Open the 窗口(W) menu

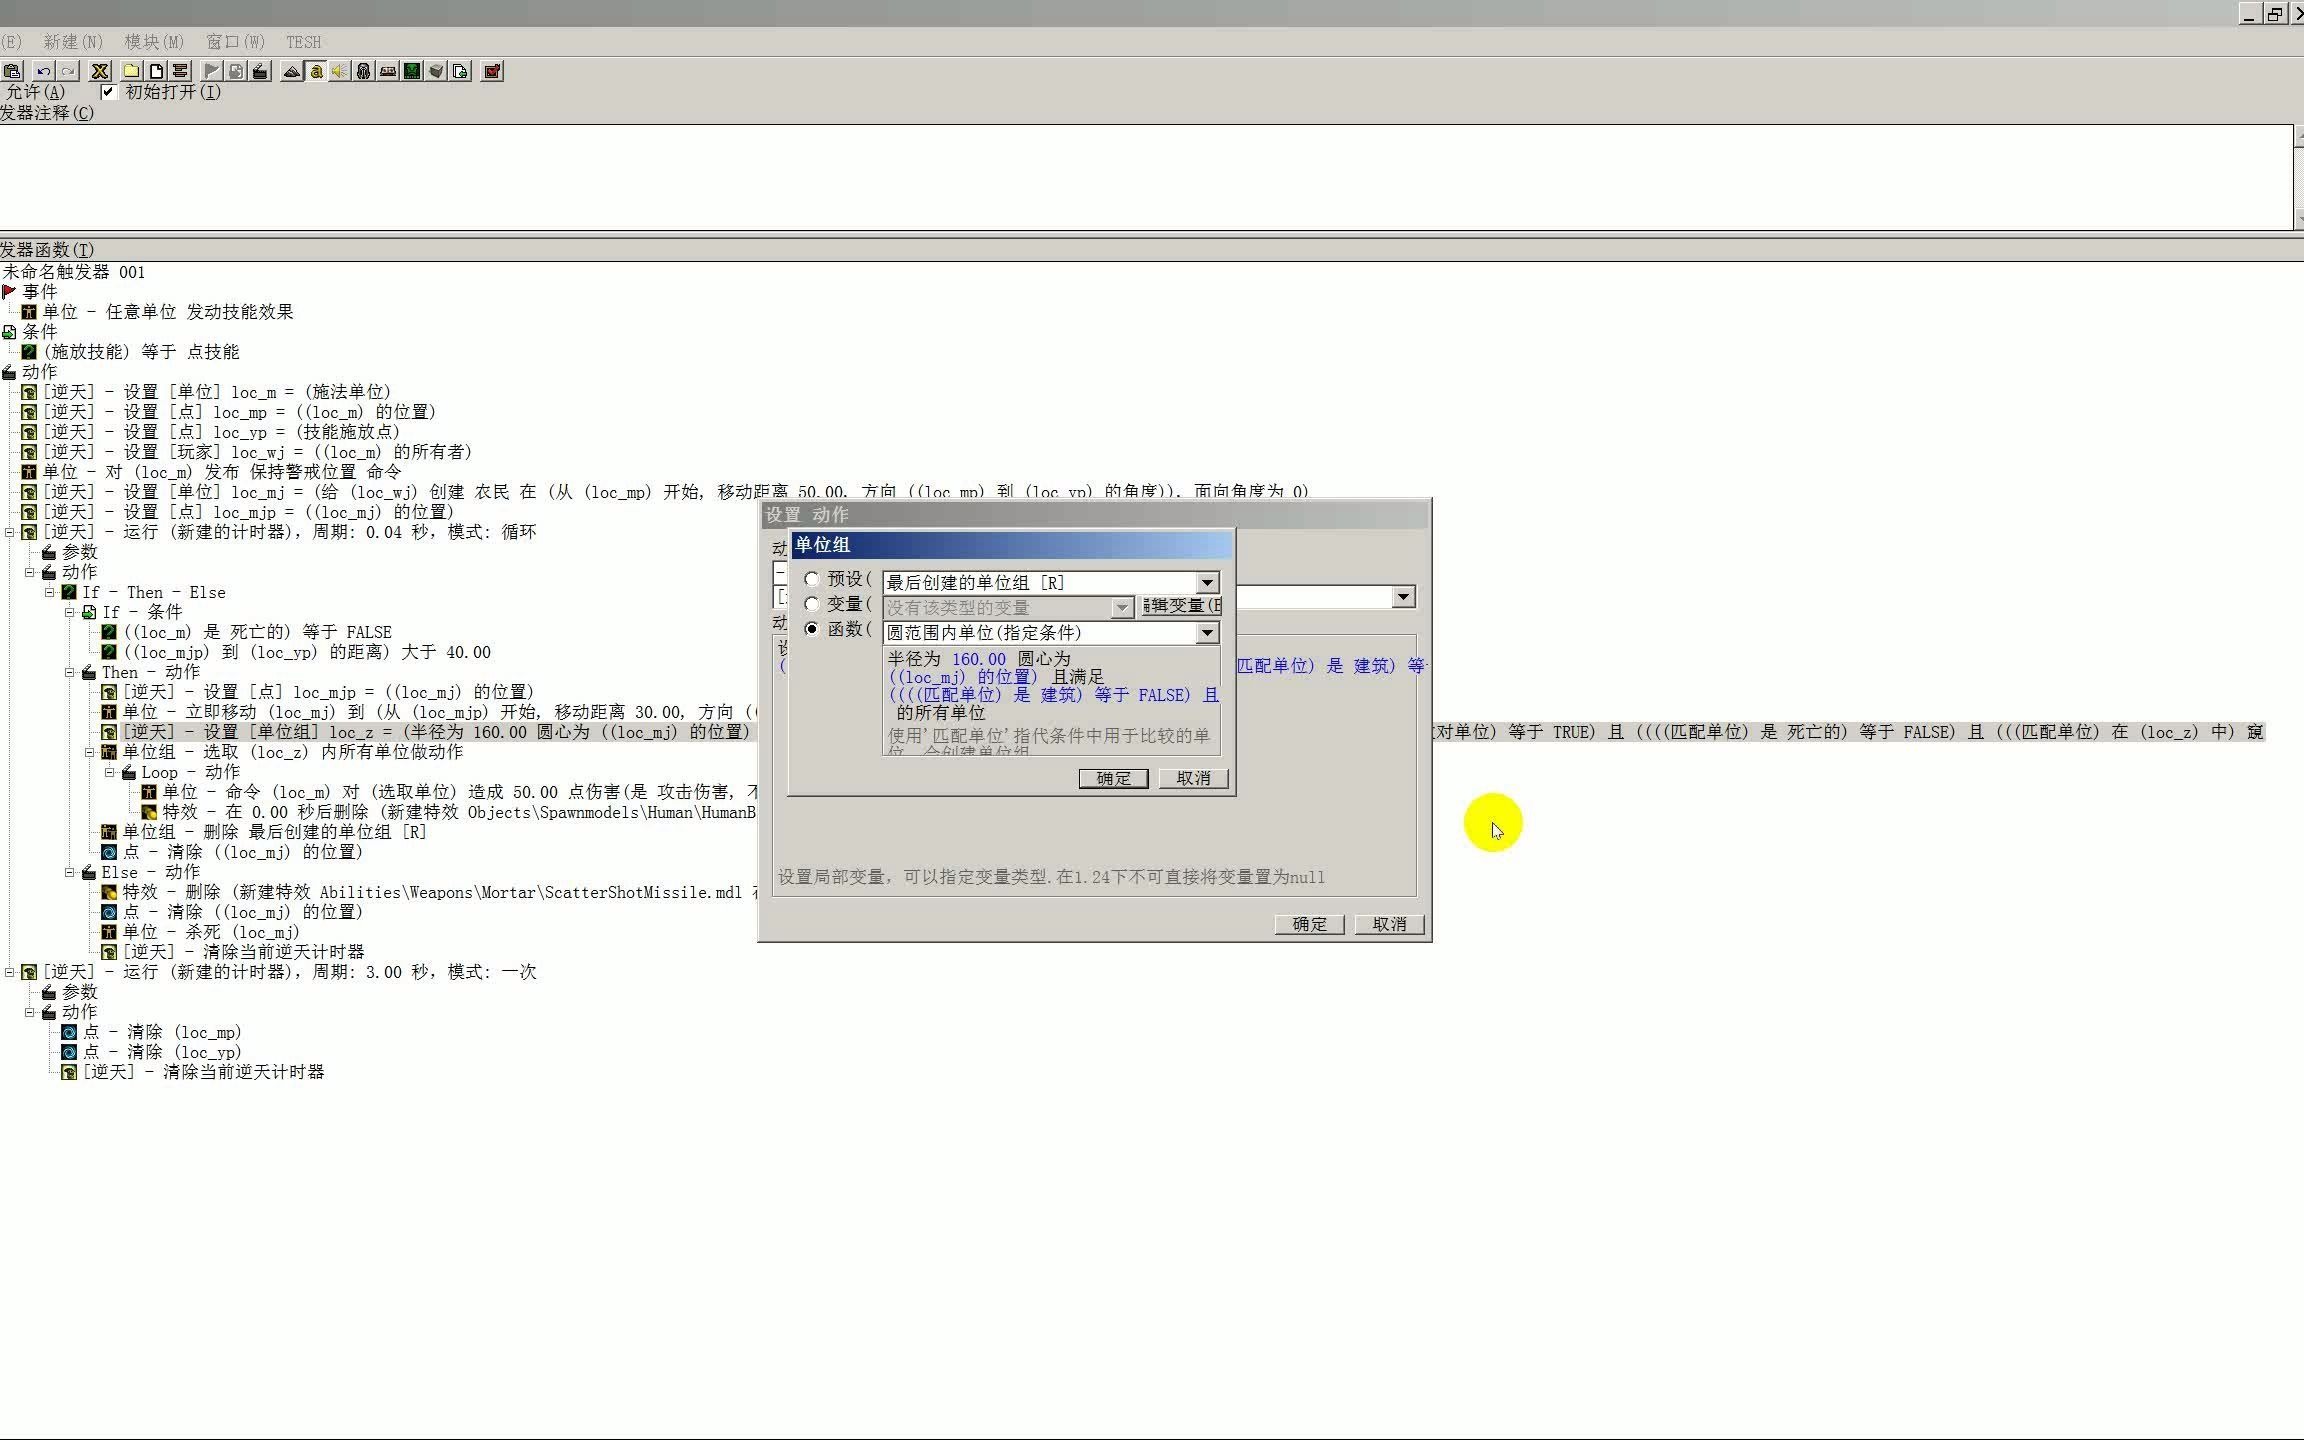(235, 42)
